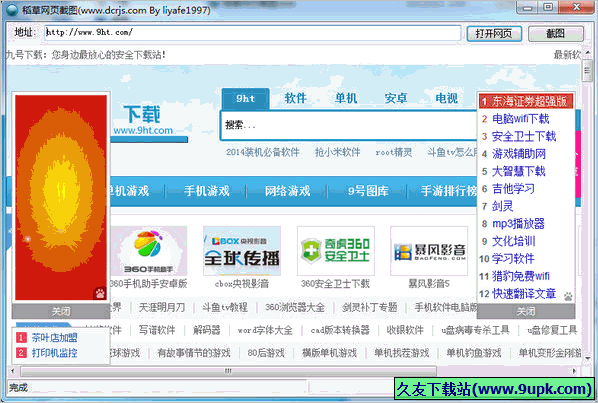Open 游戏辅助网 ranking entry
Screen dimensions: 598x403
pos(519,154)
